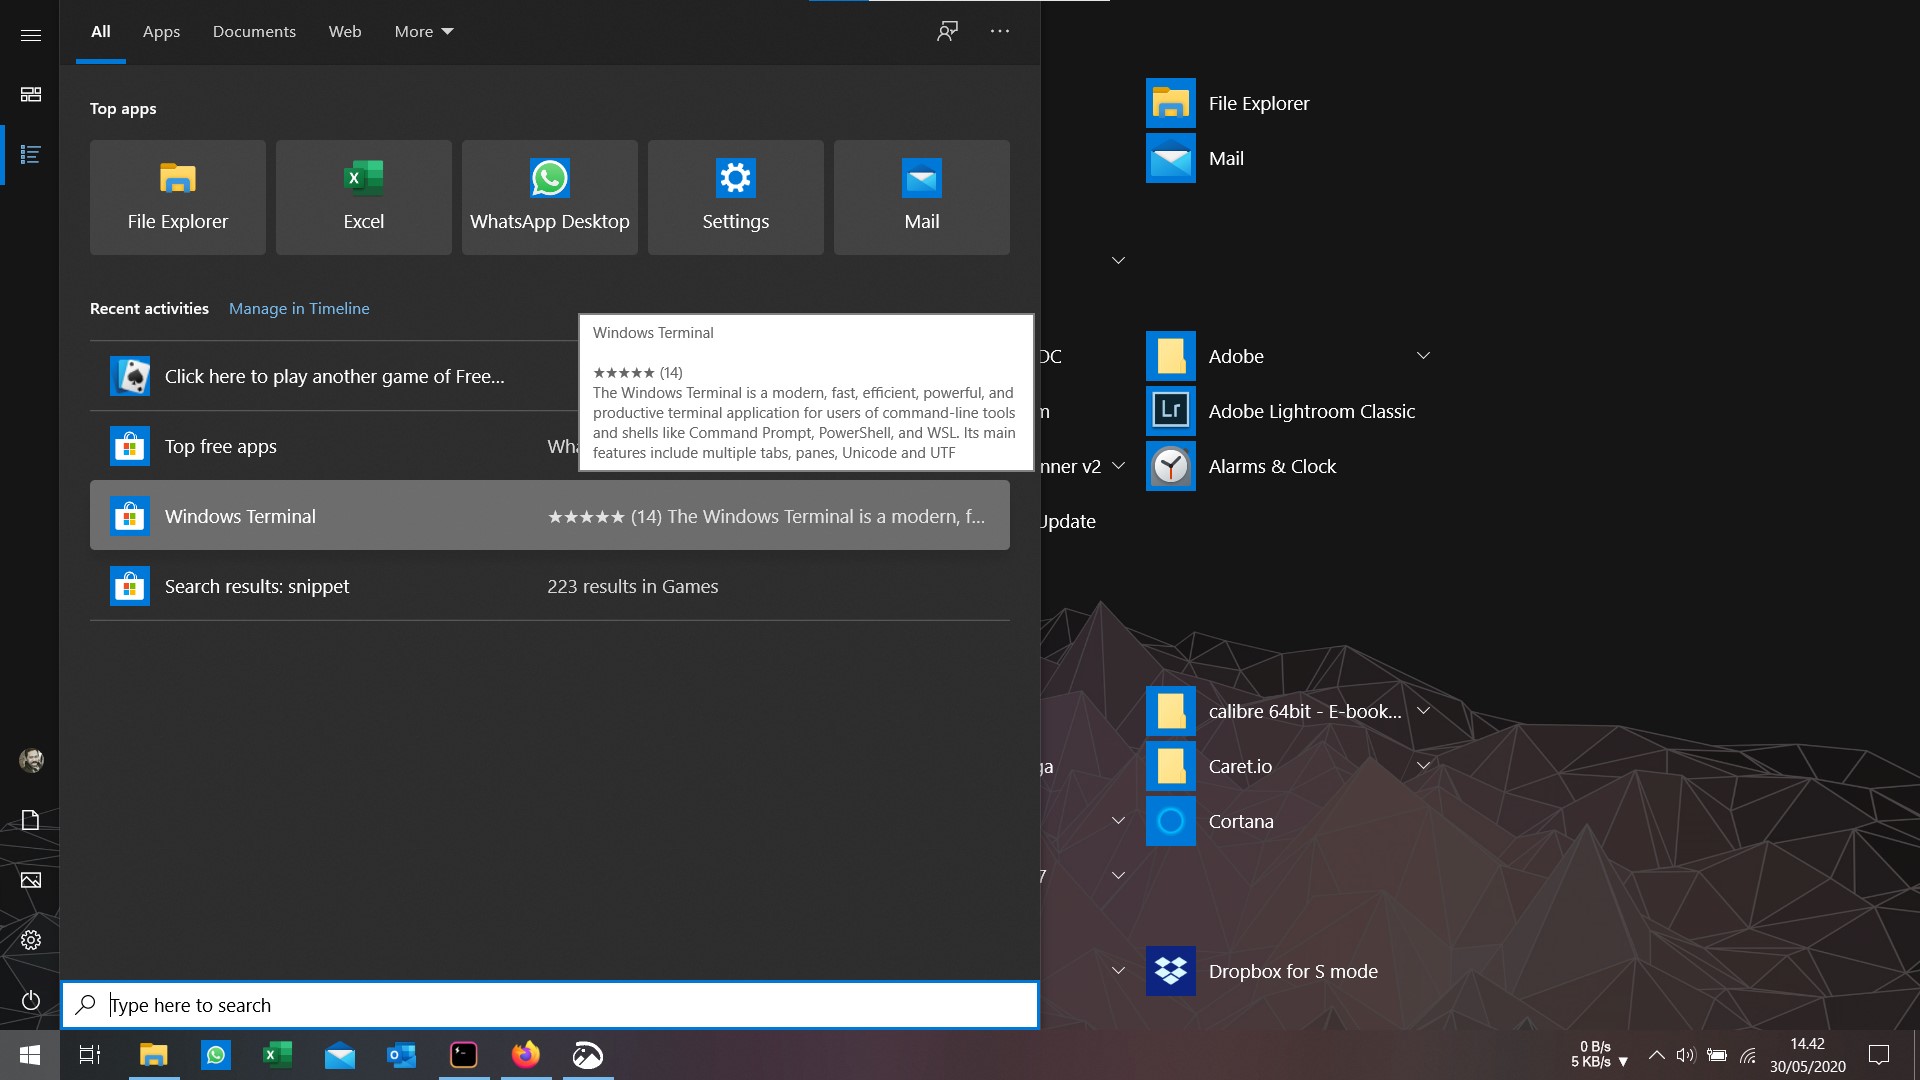1920x1080 pixels.
Task: Launch Excel from Top apps
Action: coord(364,197)
